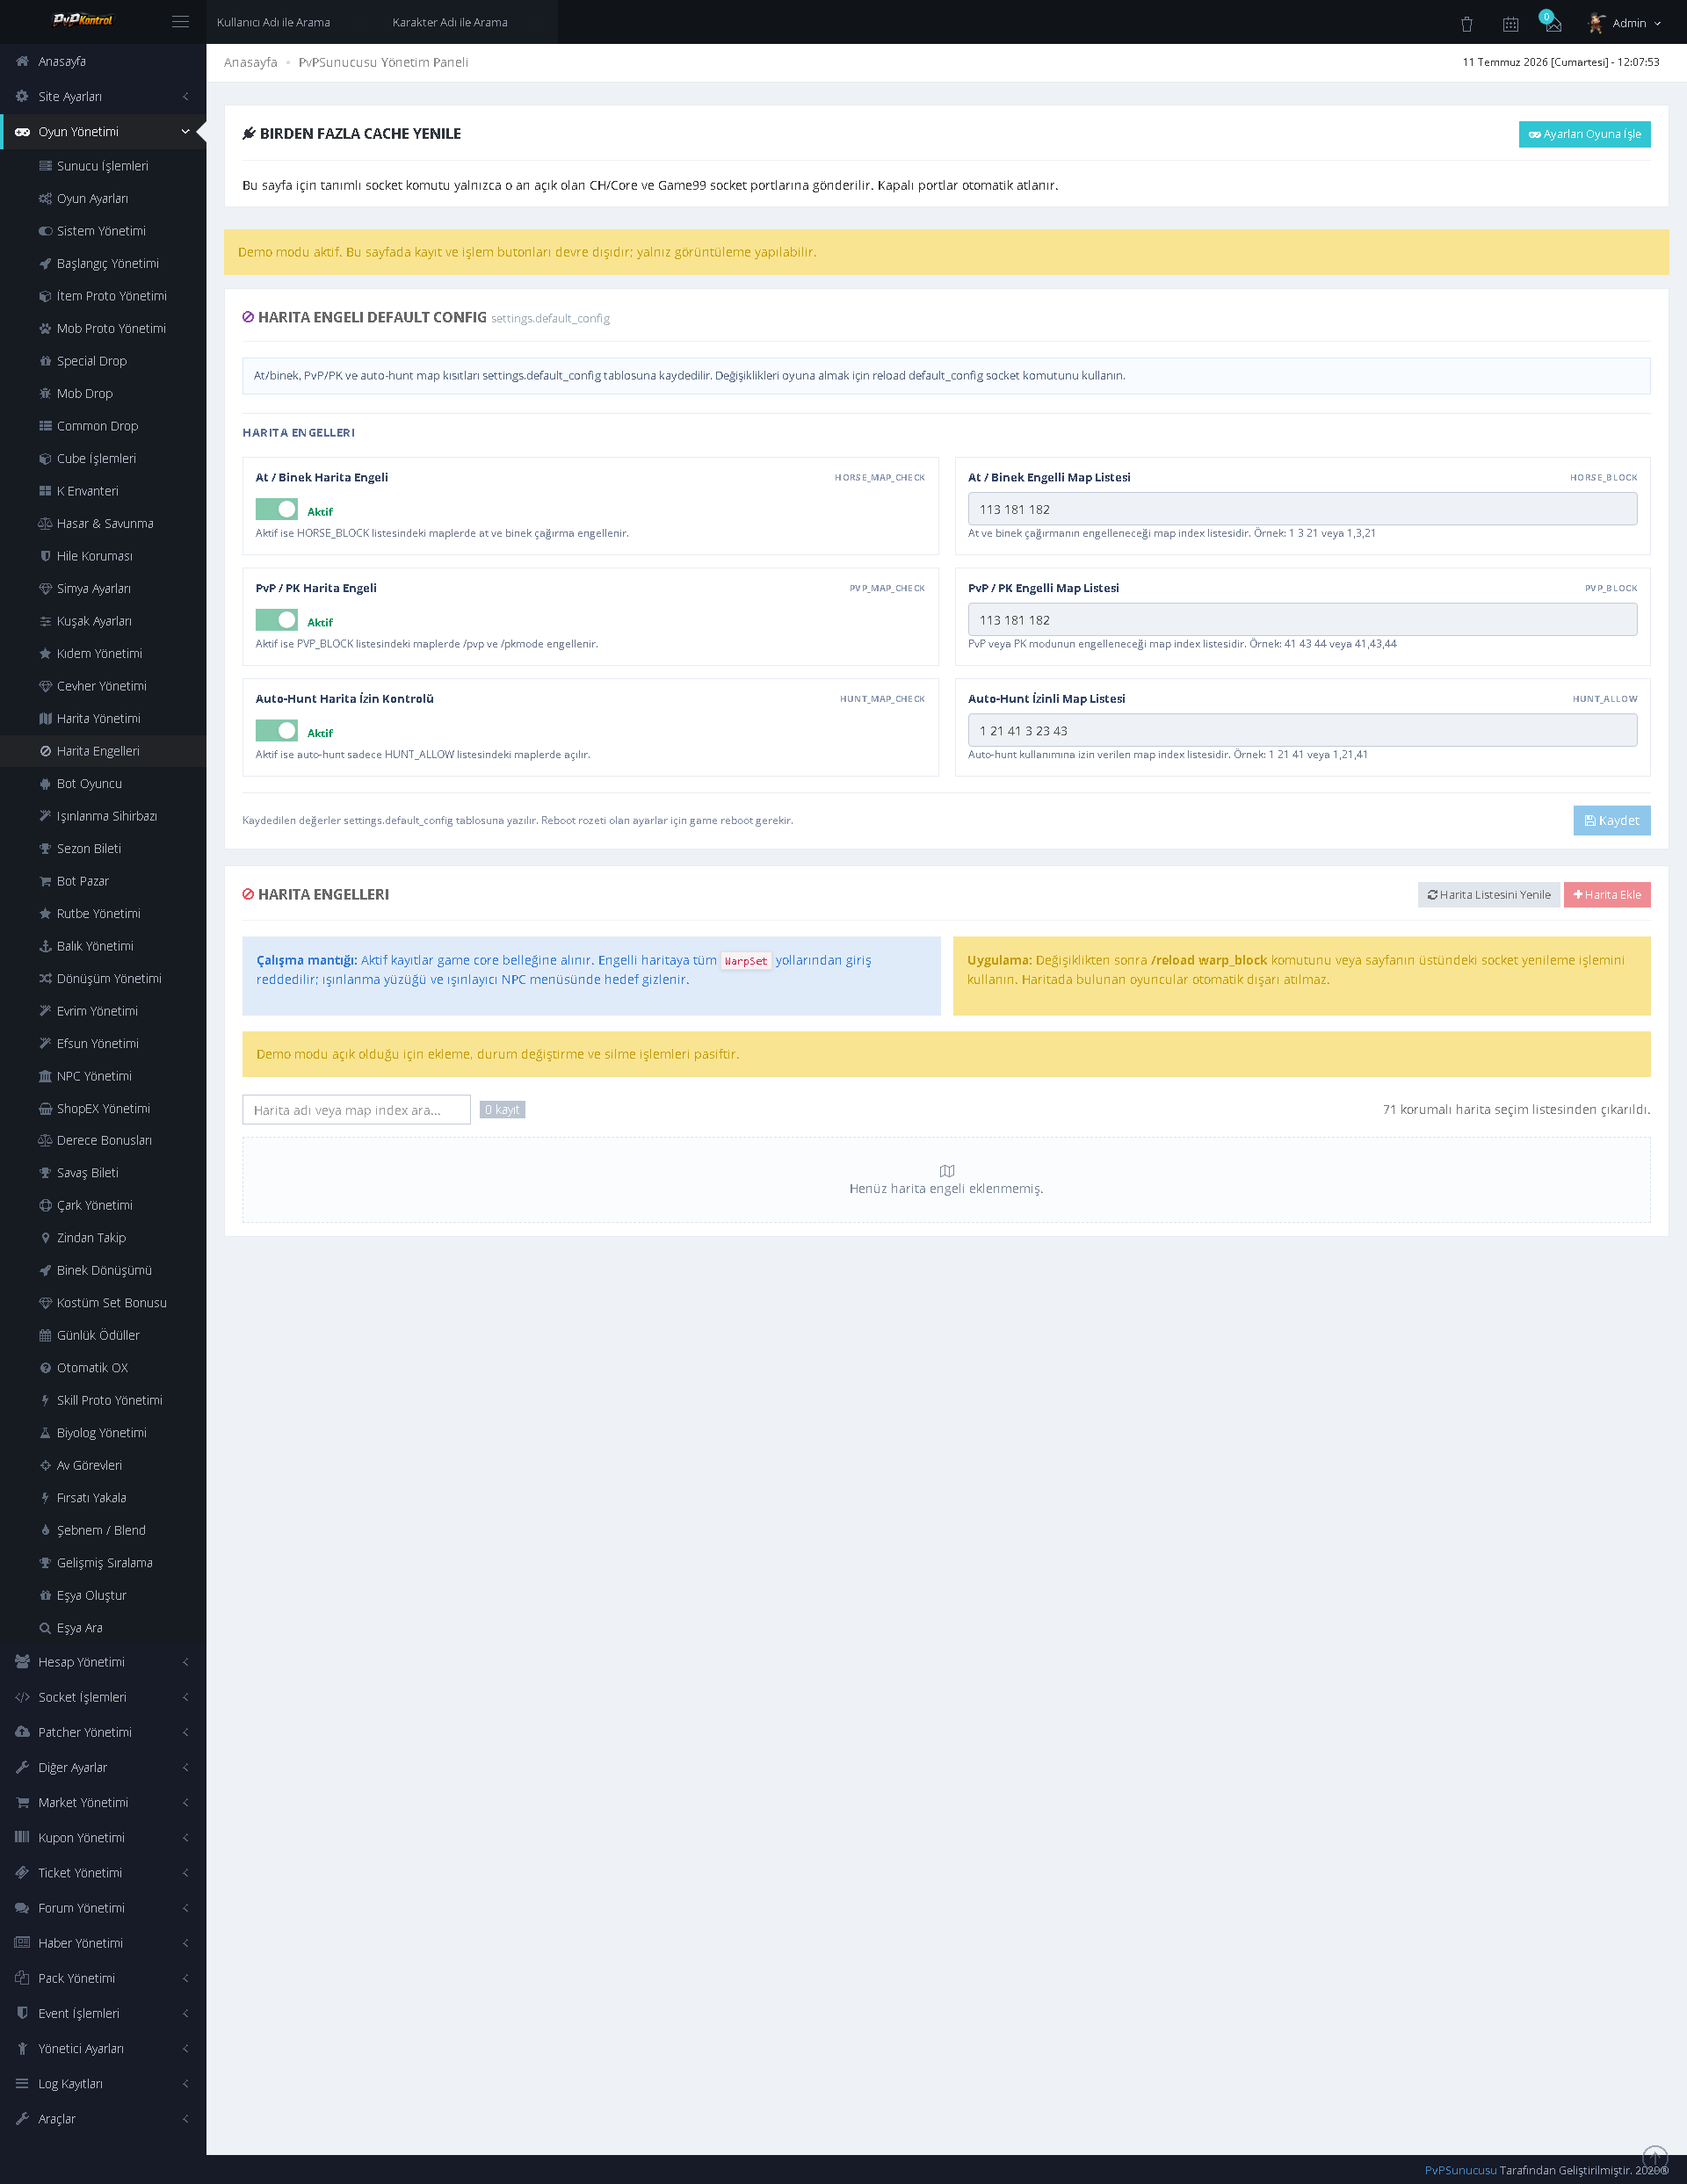This screenshot has height=2184, width=1687.
Task: Open Kuşak Ayarları menu item
Action: [103, 621]
